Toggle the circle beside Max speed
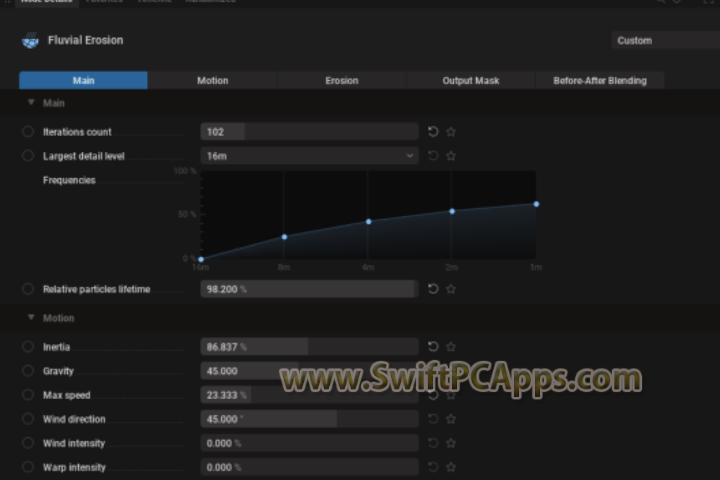The width and height of the screenshot is (720, 480). click(28, 395)
